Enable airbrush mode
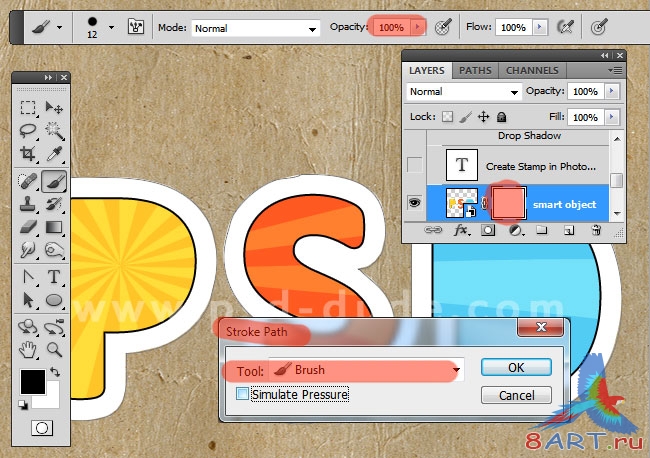 pyautogui.click(x=565, y=27)
